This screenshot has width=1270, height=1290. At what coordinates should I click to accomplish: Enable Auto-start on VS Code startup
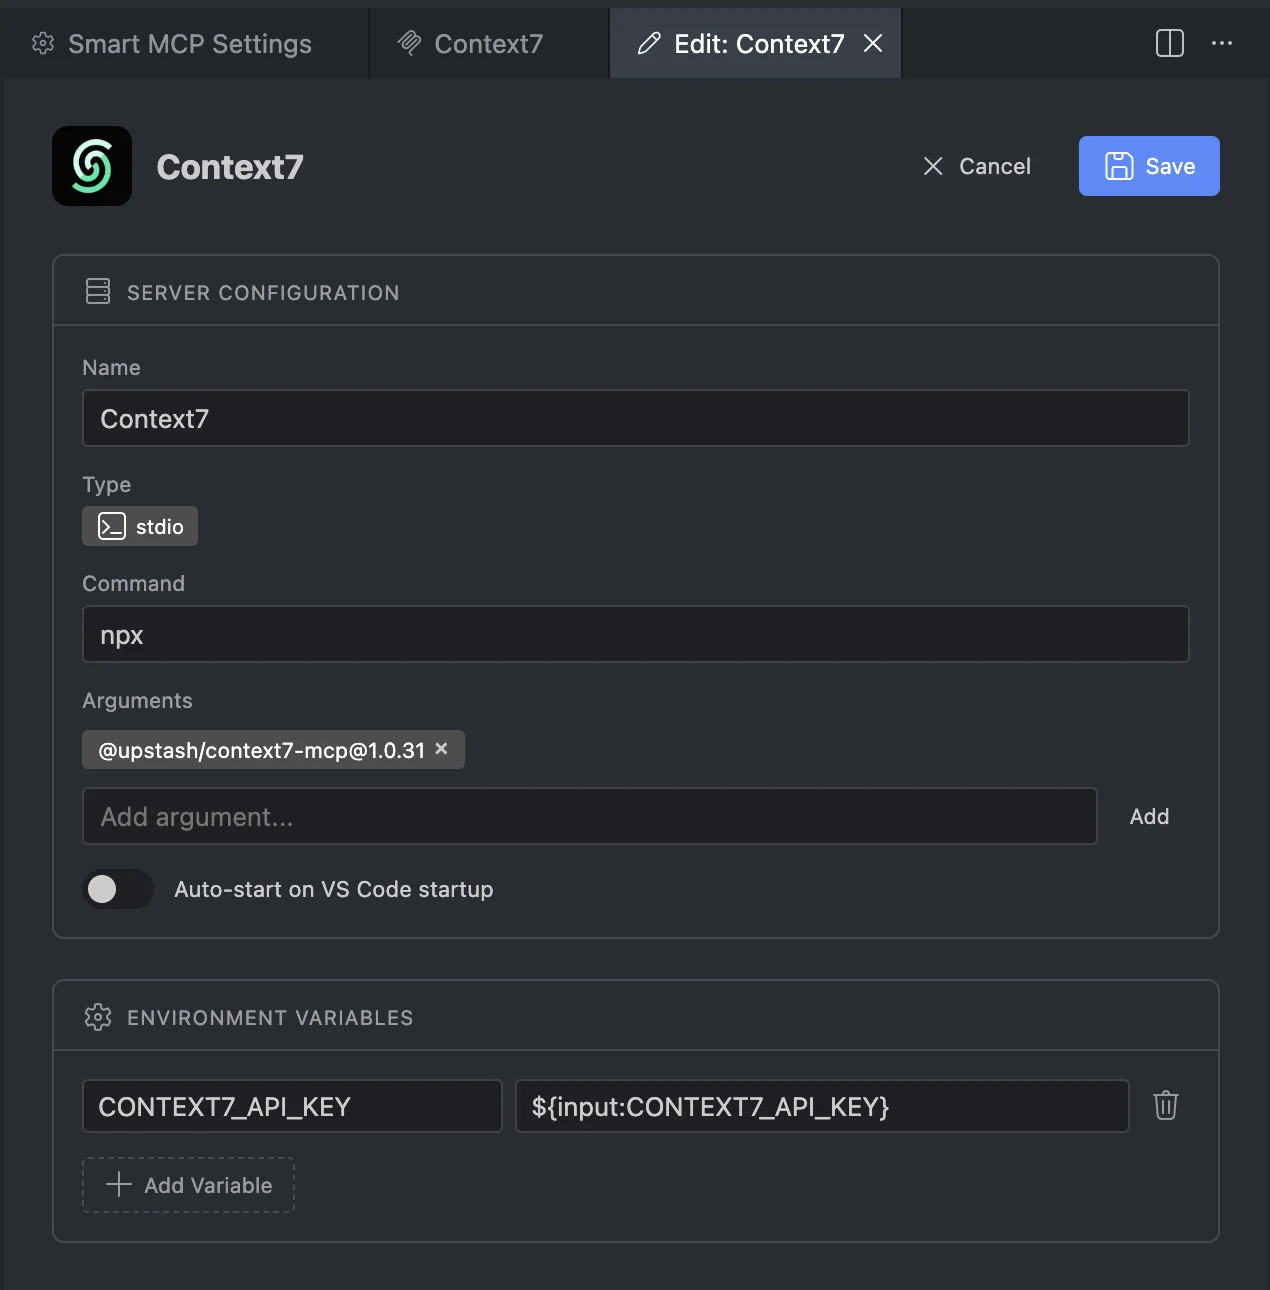click(117, 889)
